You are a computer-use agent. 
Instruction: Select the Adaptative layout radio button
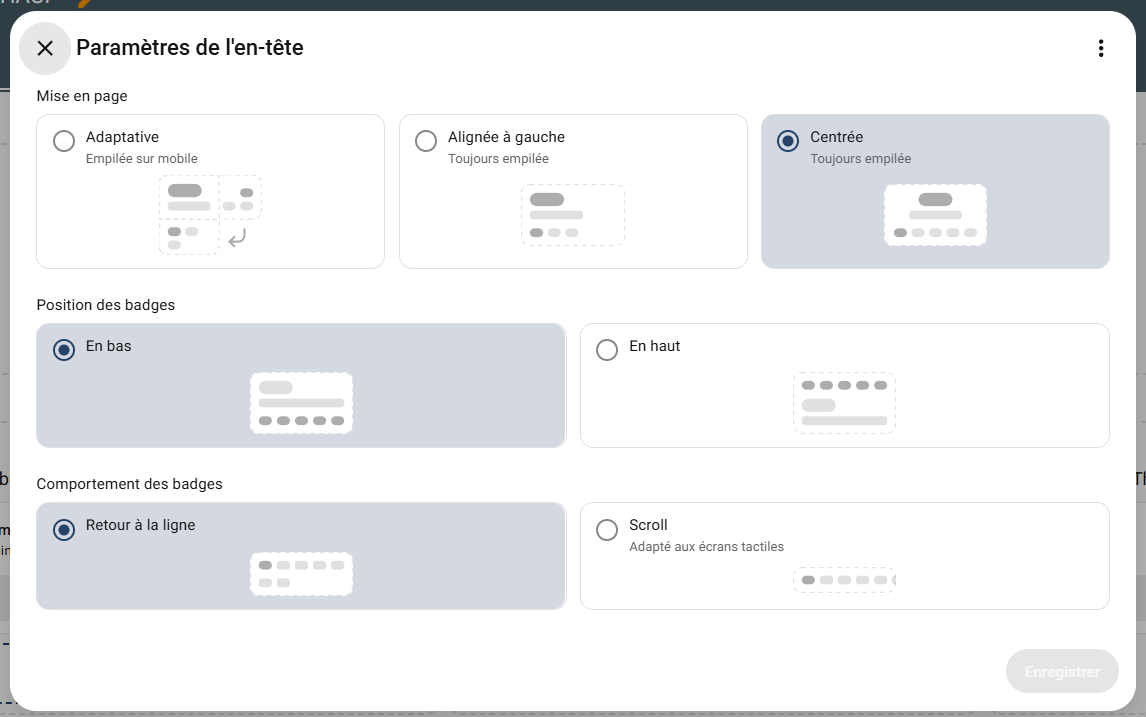(x=64, y=141)
